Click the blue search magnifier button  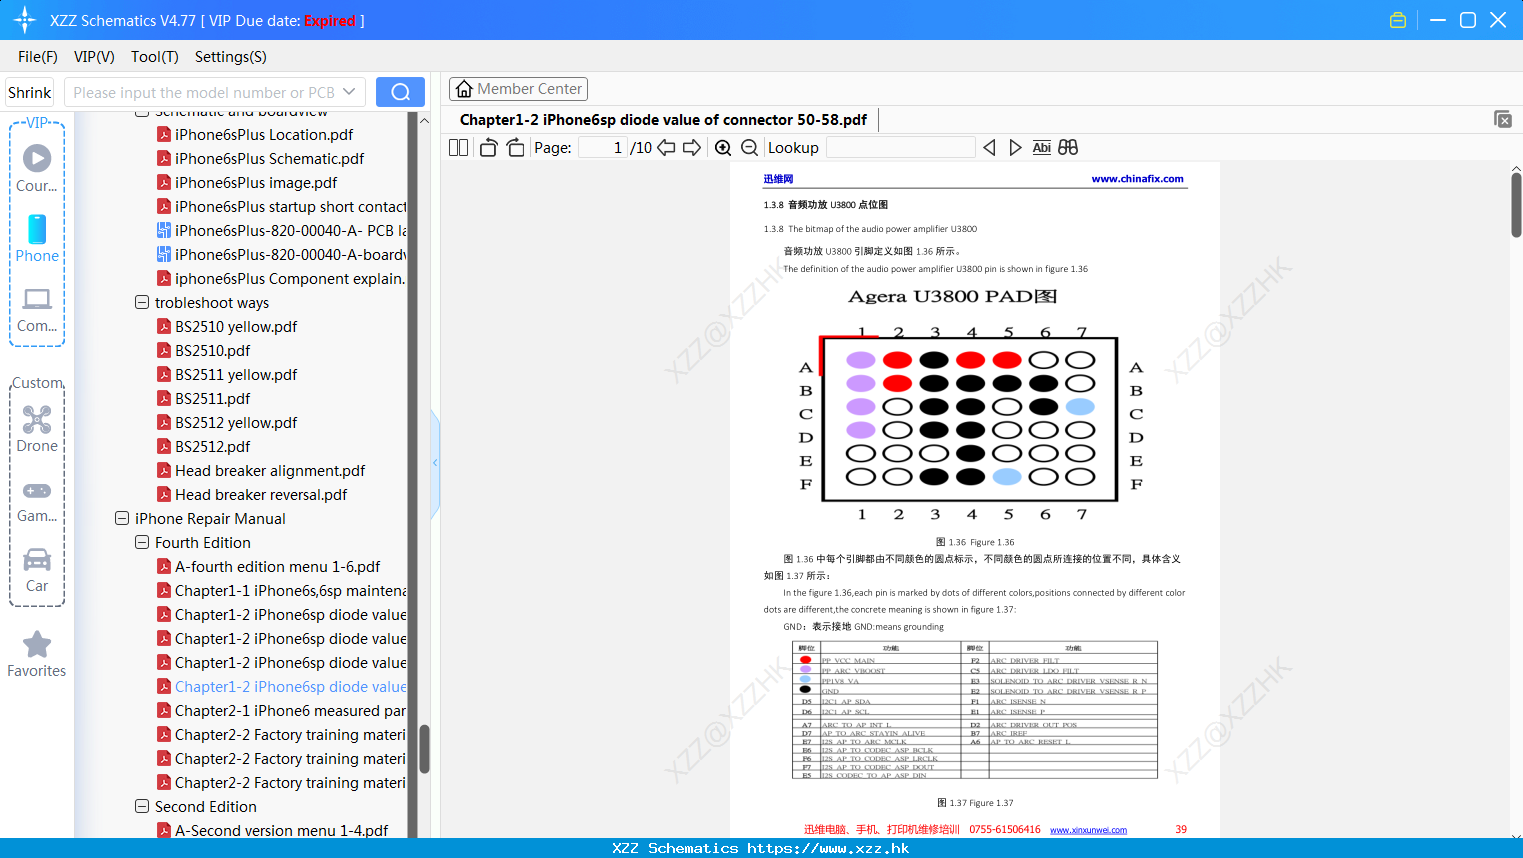pos(400,92)
